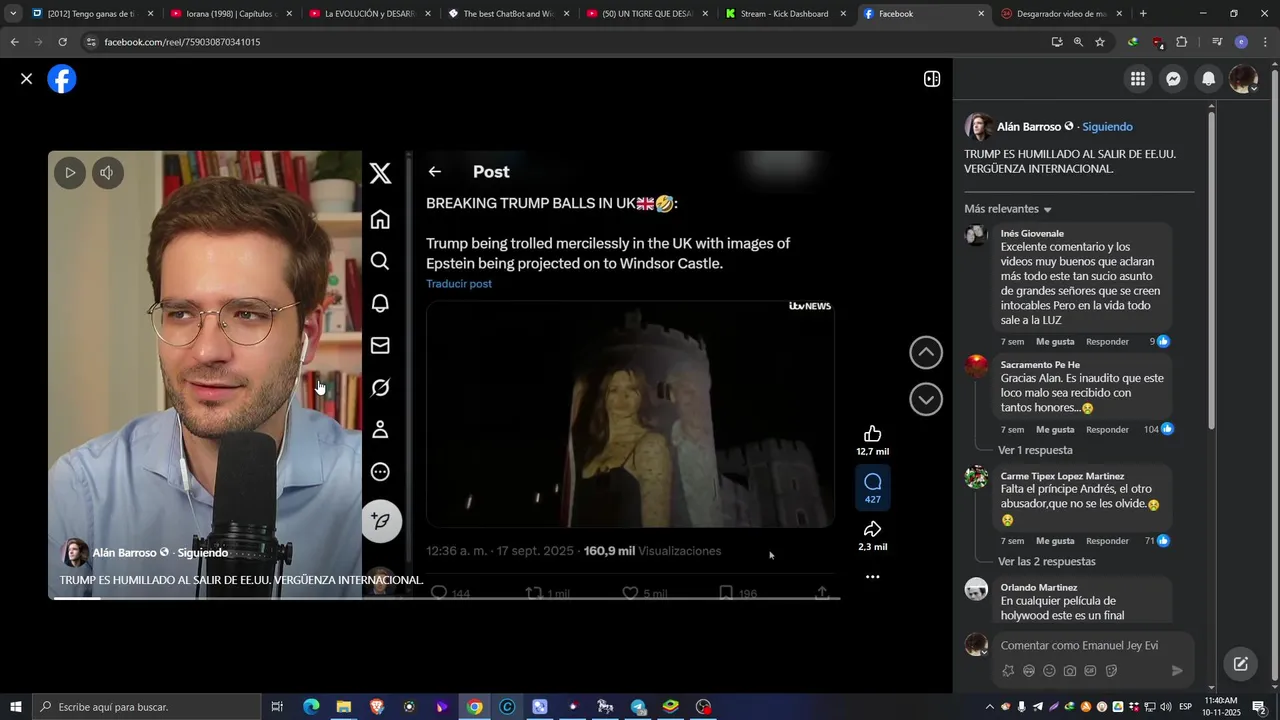
Task: Bookmark this page with the star
Action: pyautogui.click(x=1100, y=42)
